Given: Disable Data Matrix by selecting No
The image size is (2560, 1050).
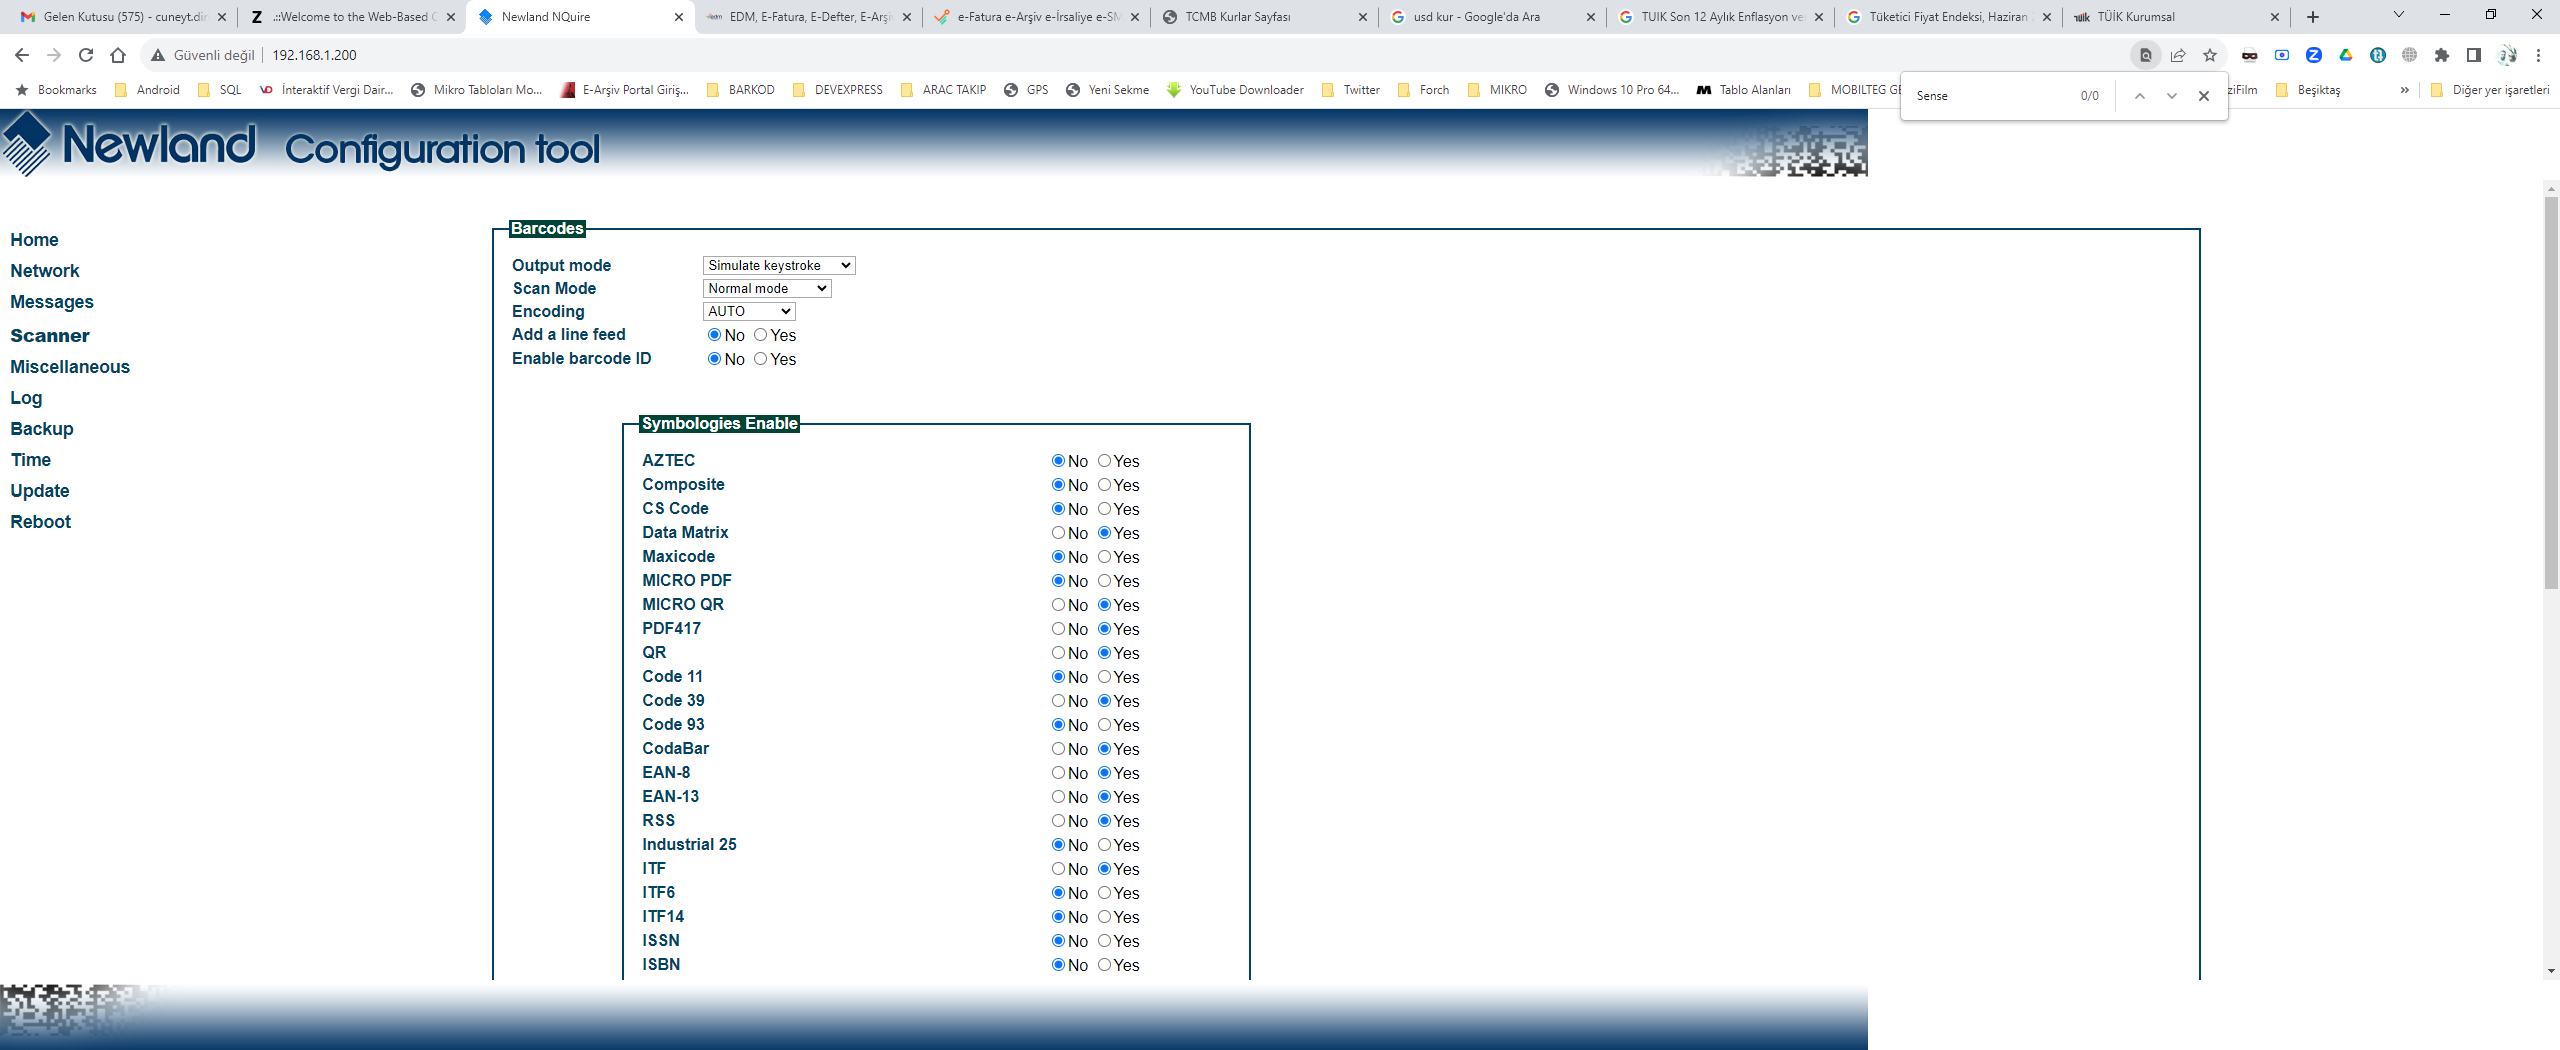Looking at the screenshot, I should 1058,533.
